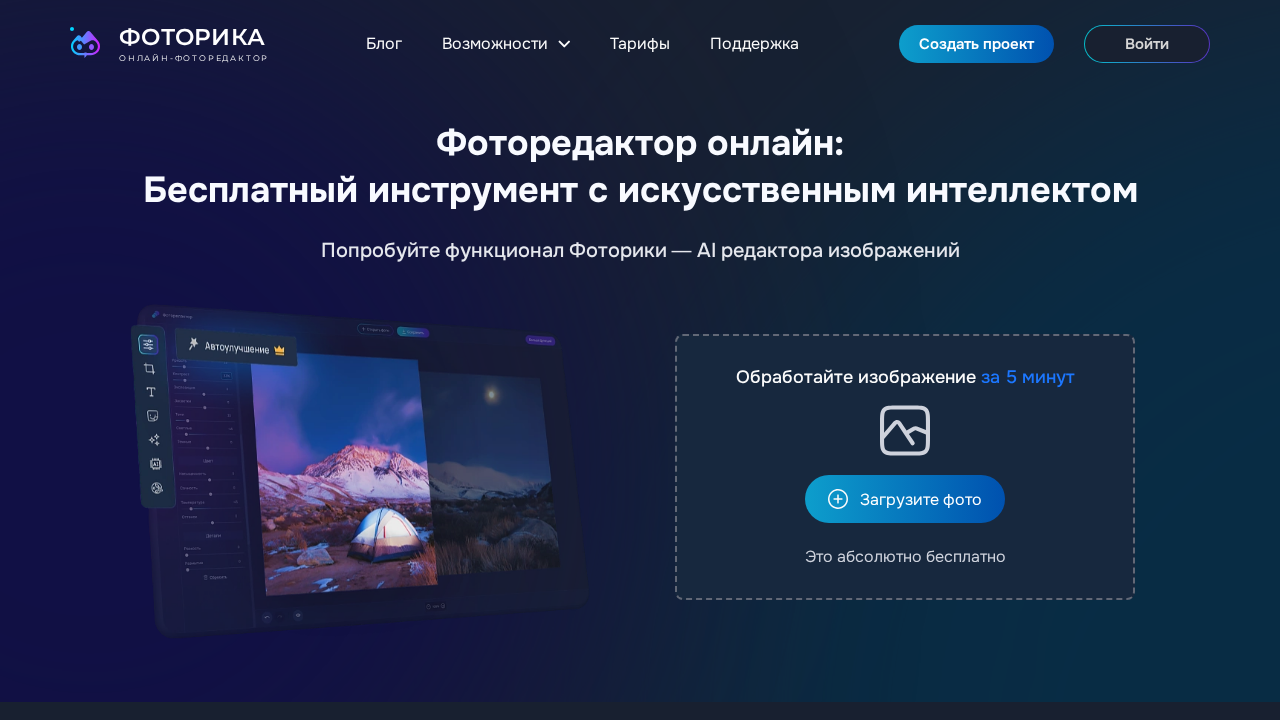Click the background removal tool icon
Screen dimensions: 1280x720
152,415
